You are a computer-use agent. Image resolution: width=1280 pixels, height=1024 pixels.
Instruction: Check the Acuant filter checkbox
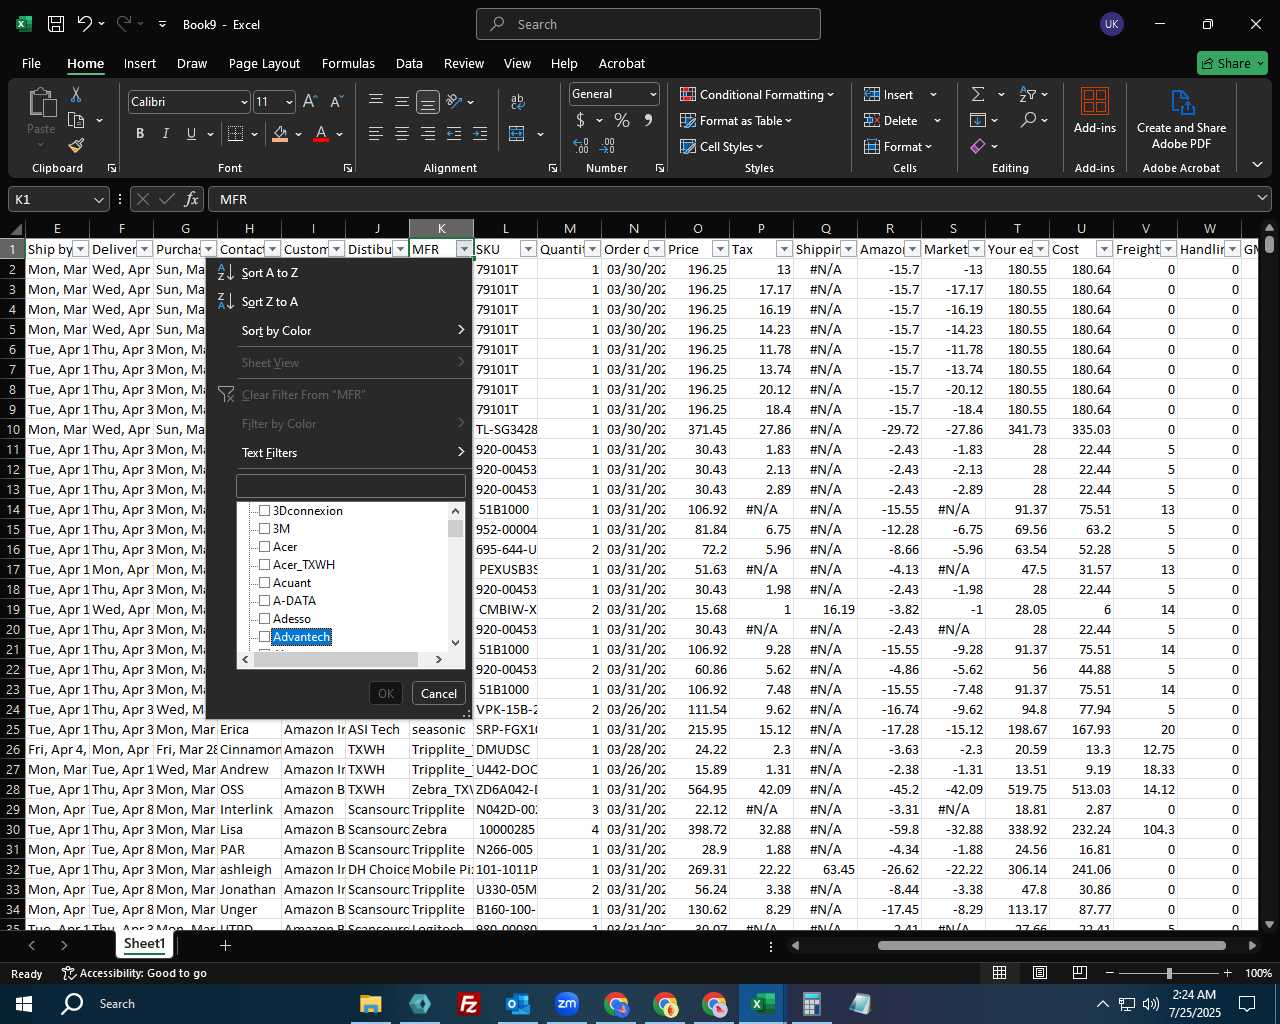(x=265, y=583)
